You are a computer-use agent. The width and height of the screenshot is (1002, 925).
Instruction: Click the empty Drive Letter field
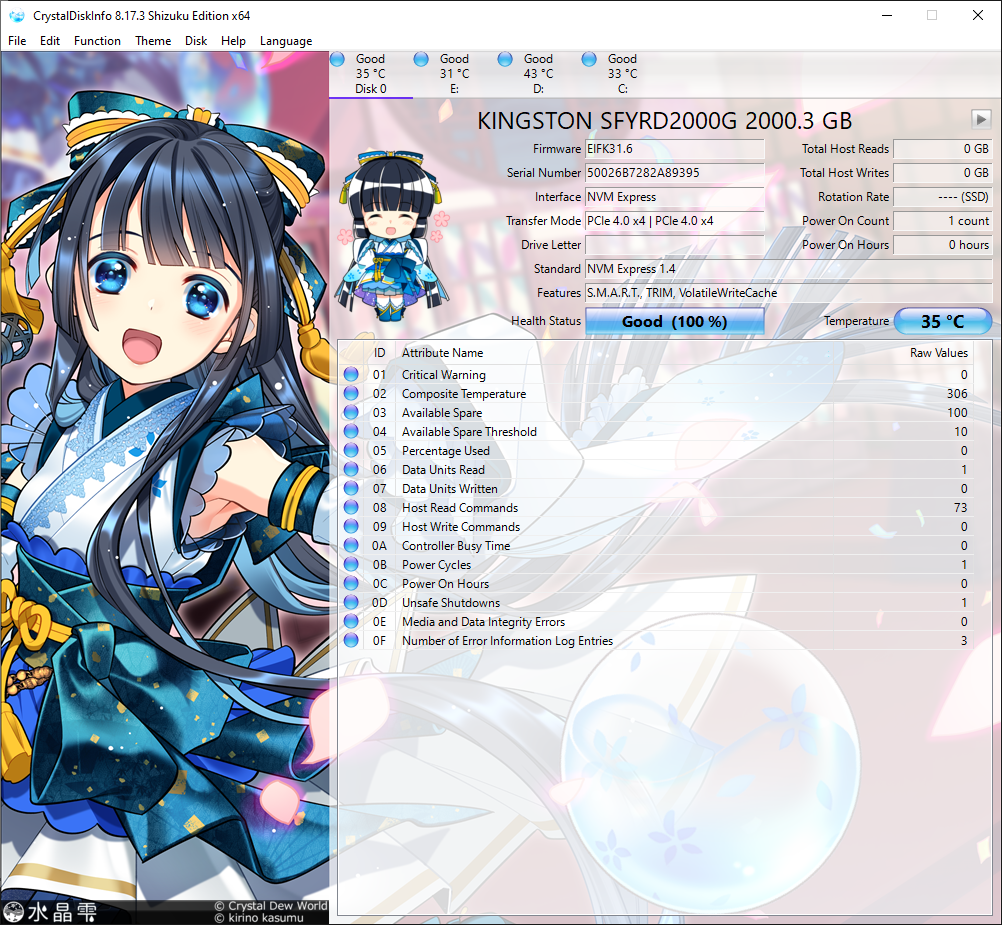675,245
